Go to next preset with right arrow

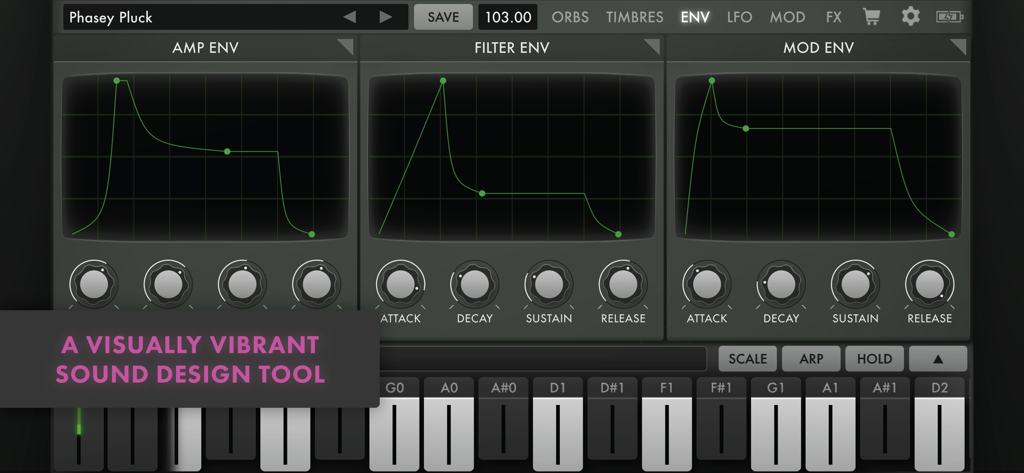386,17
